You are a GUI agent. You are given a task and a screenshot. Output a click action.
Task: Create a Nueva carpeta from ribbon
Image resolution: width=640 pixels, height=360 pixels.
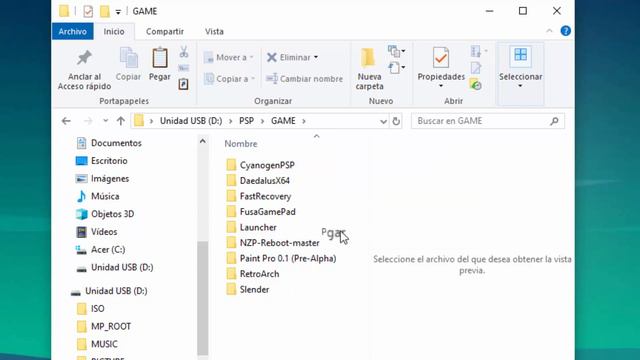click(369, 68)
